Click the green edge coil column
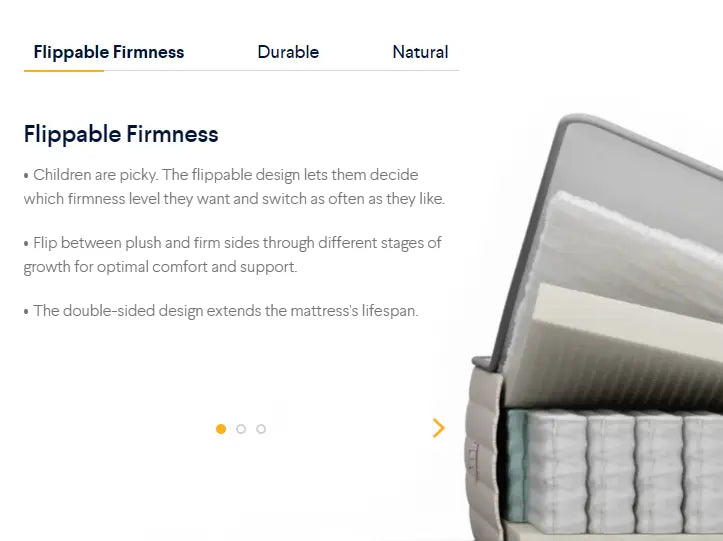Screen dimensions: 723x541 point(516,466)
